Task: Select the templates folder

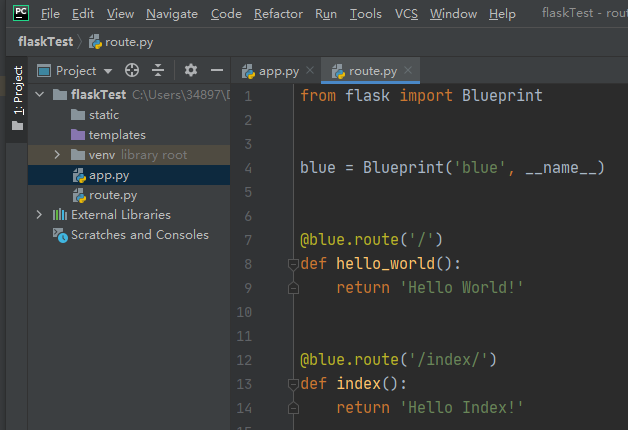Action: (x=129, y=135)
